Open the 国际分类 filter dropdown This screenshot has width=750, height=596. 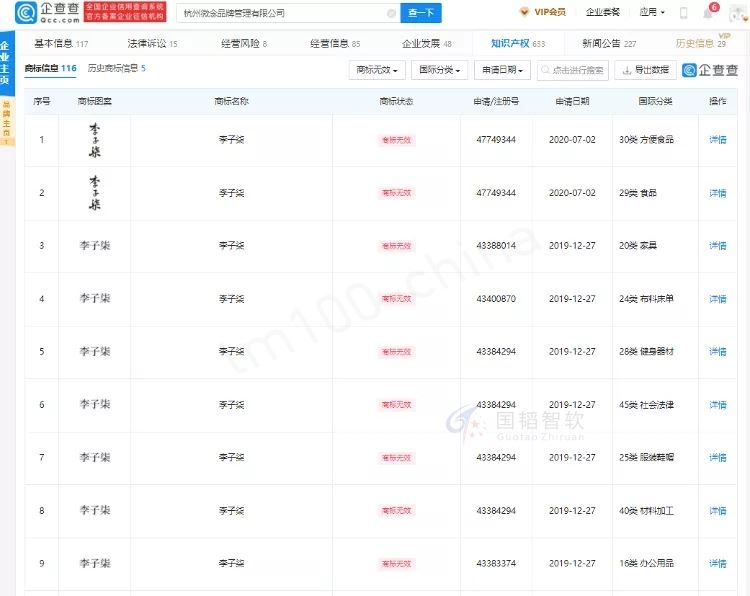[x=439, y=70]
